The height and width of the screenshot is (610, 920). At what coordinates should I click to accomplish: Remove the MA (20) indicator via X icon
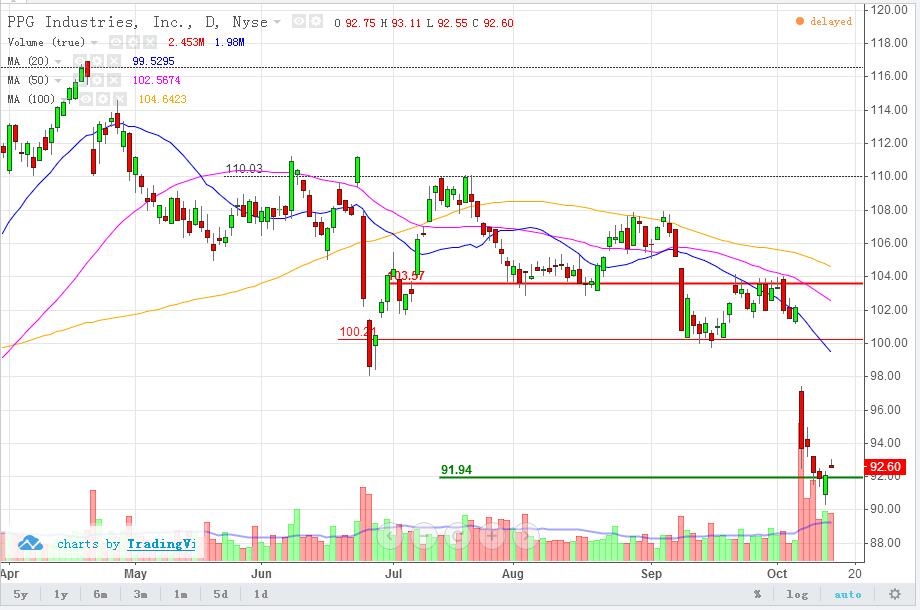(114, 61)
